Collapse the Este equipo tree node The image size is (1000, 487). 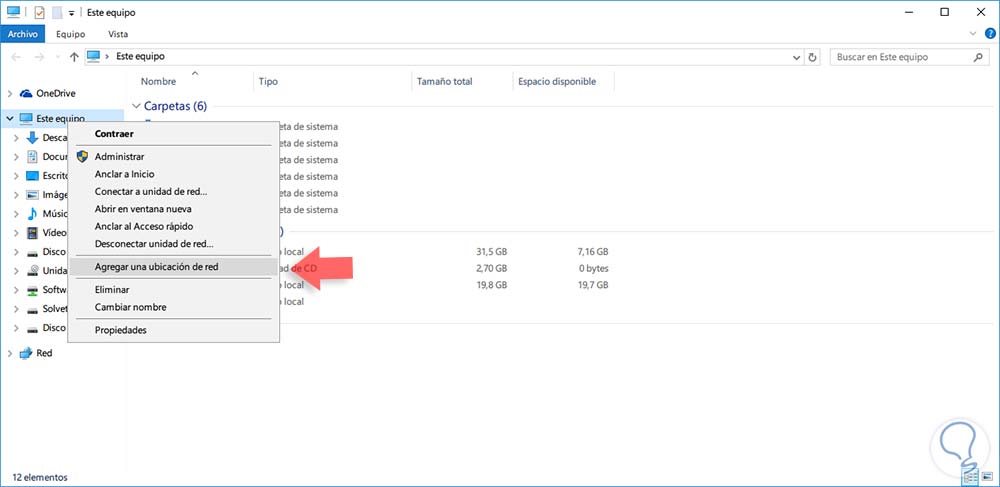(10, 119)
